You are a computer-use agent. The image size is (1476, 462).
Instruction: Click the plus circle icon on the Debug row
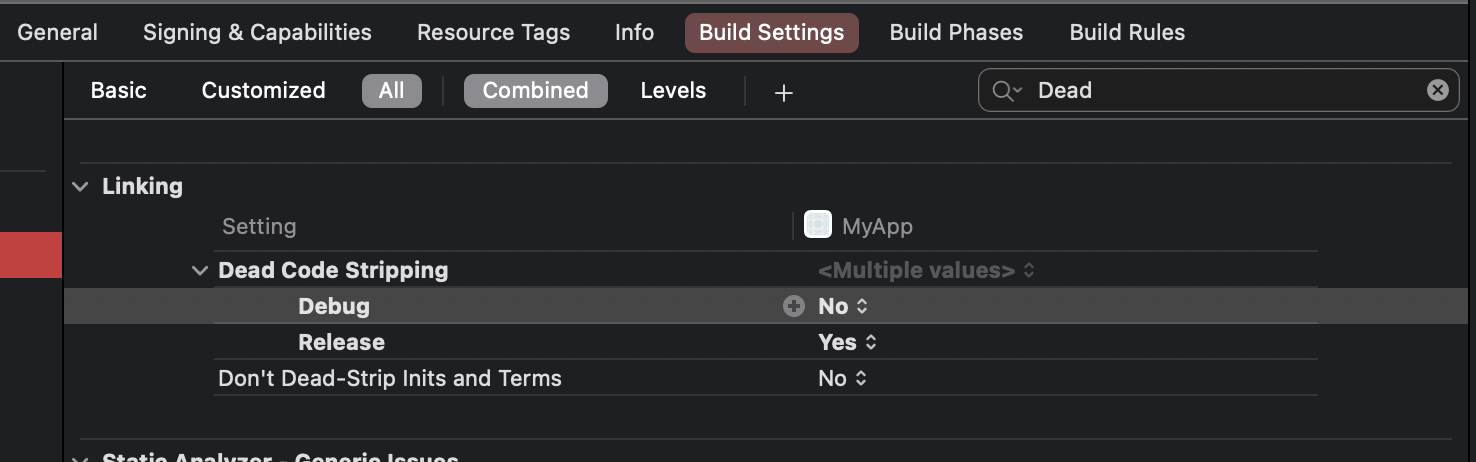(x=793, y=306)
